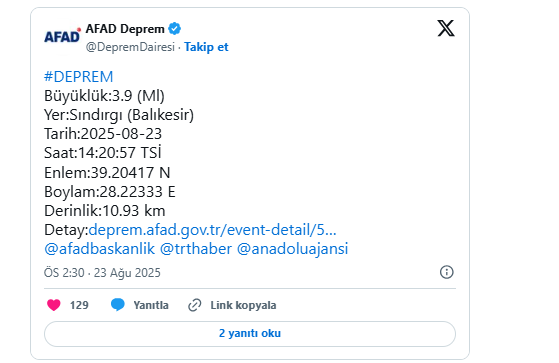Click the @DepremDairesi handle

click(130, 47)
